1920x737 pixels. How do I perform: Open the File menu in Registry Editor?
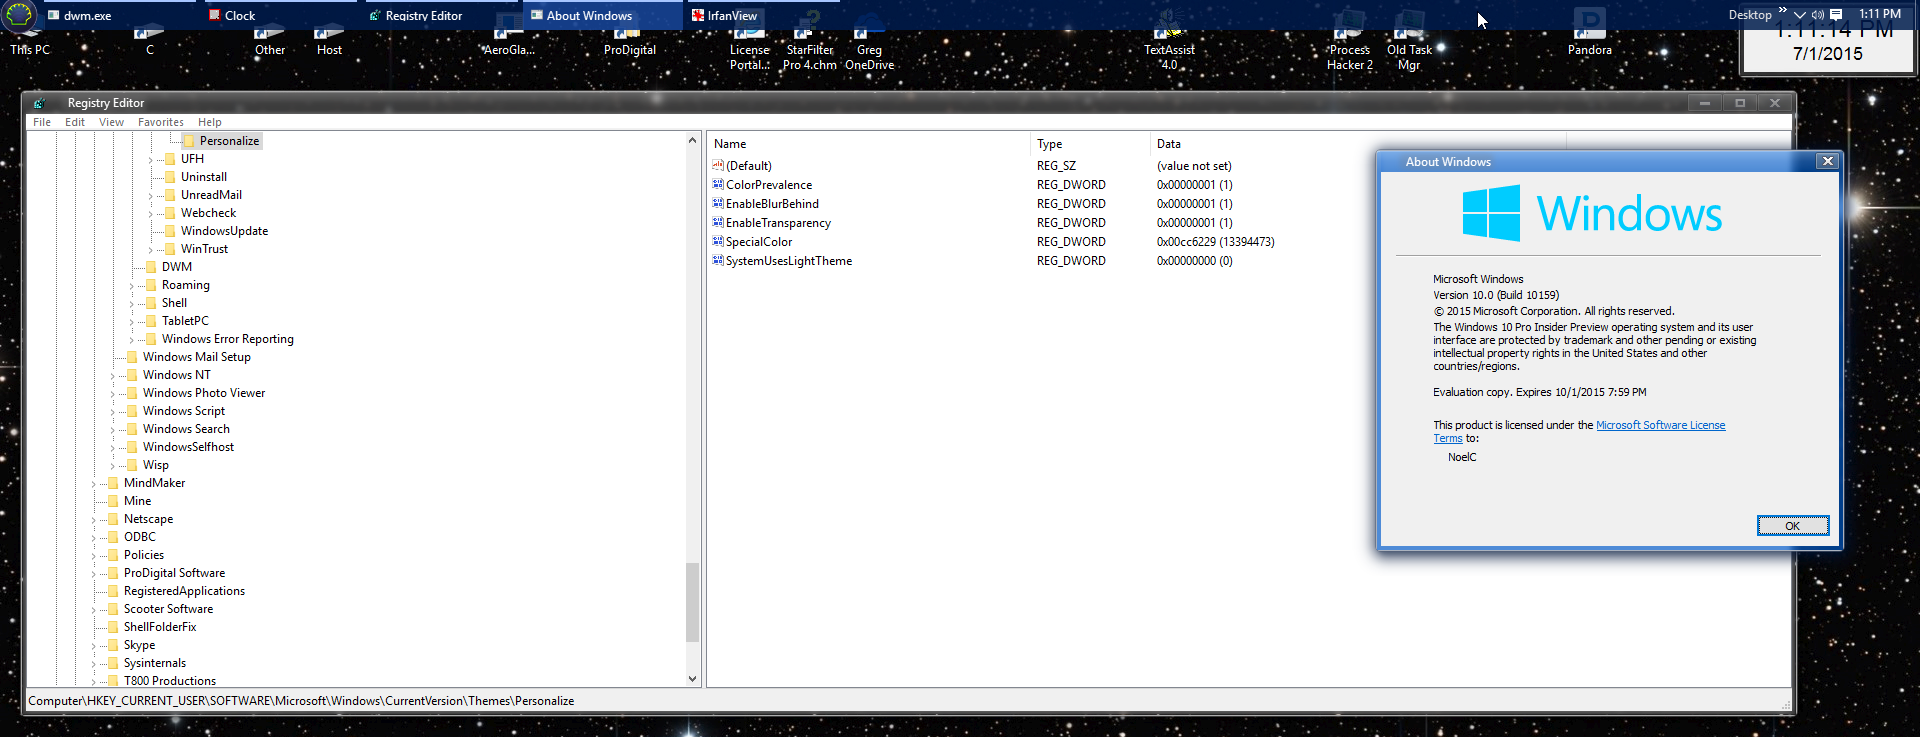click(42, 122)
